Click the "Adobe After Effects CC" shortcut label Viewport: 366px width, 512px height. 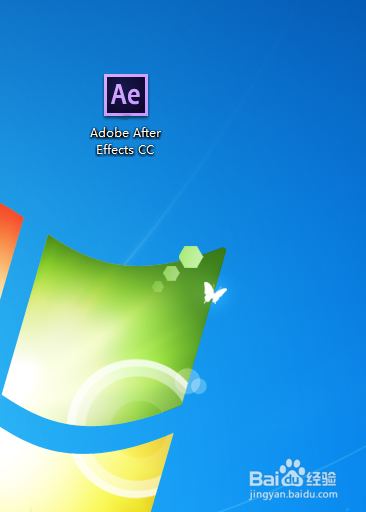point(125,141)
